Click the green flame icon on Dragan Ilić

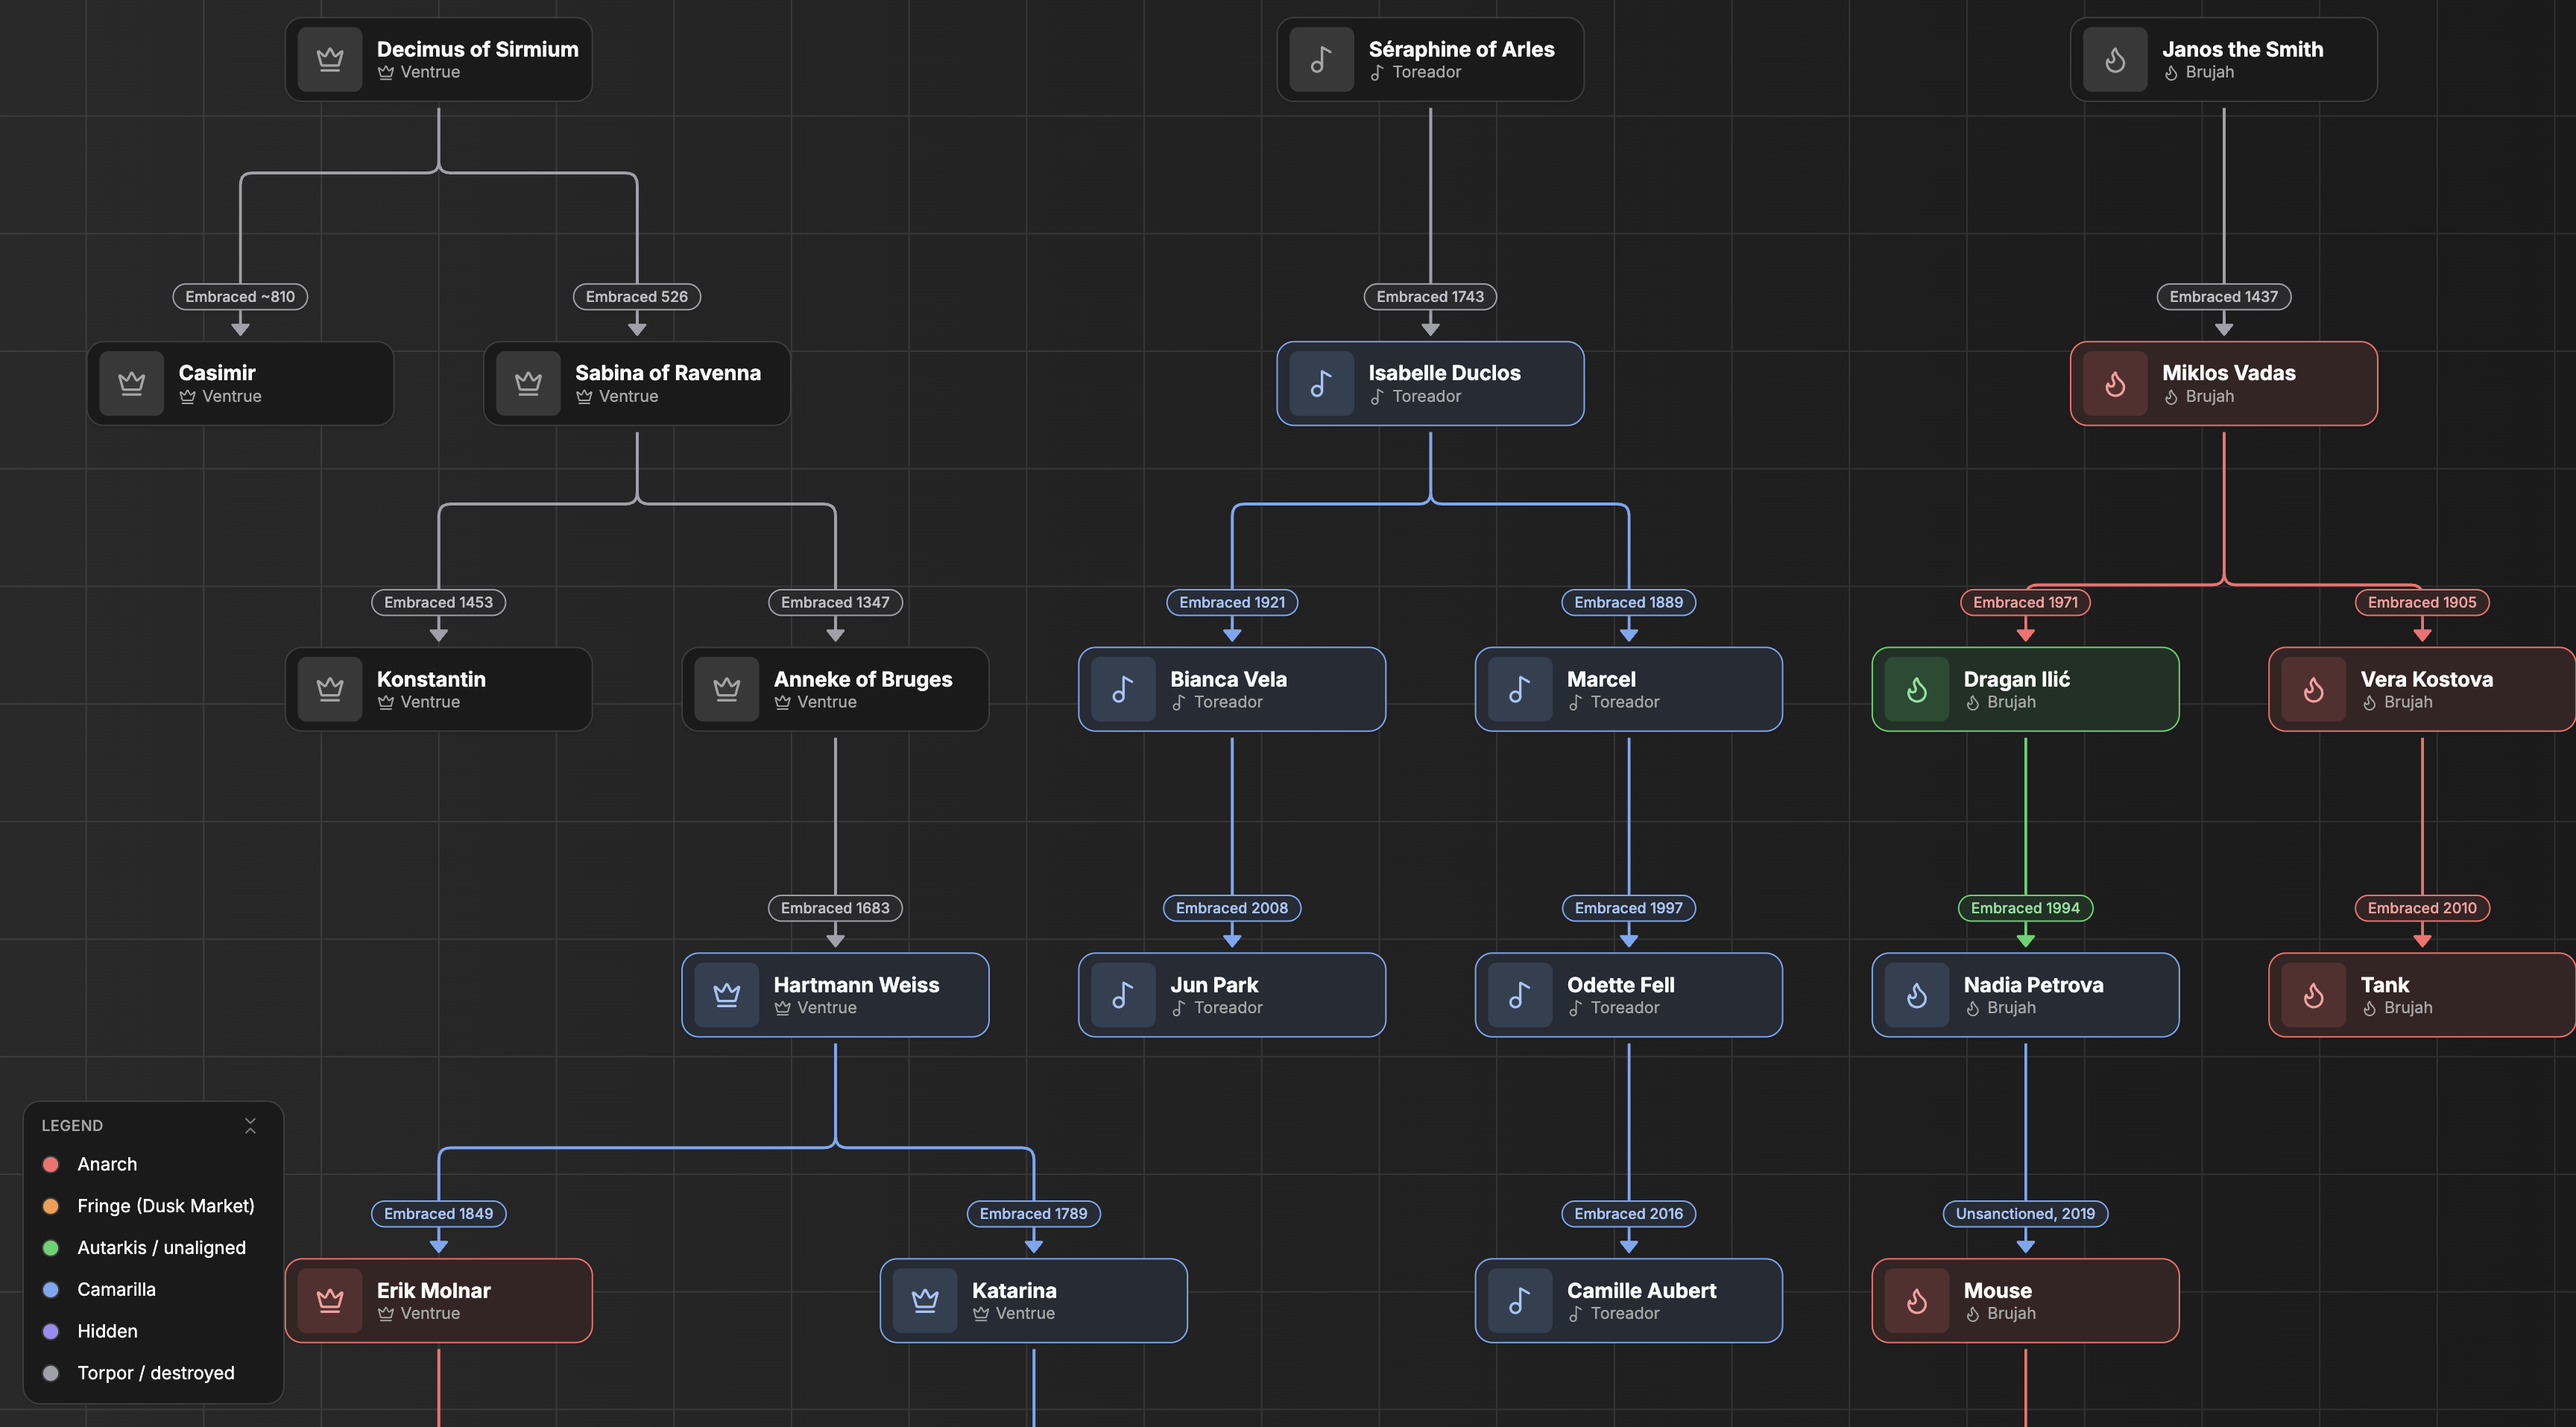(1917, 689)
